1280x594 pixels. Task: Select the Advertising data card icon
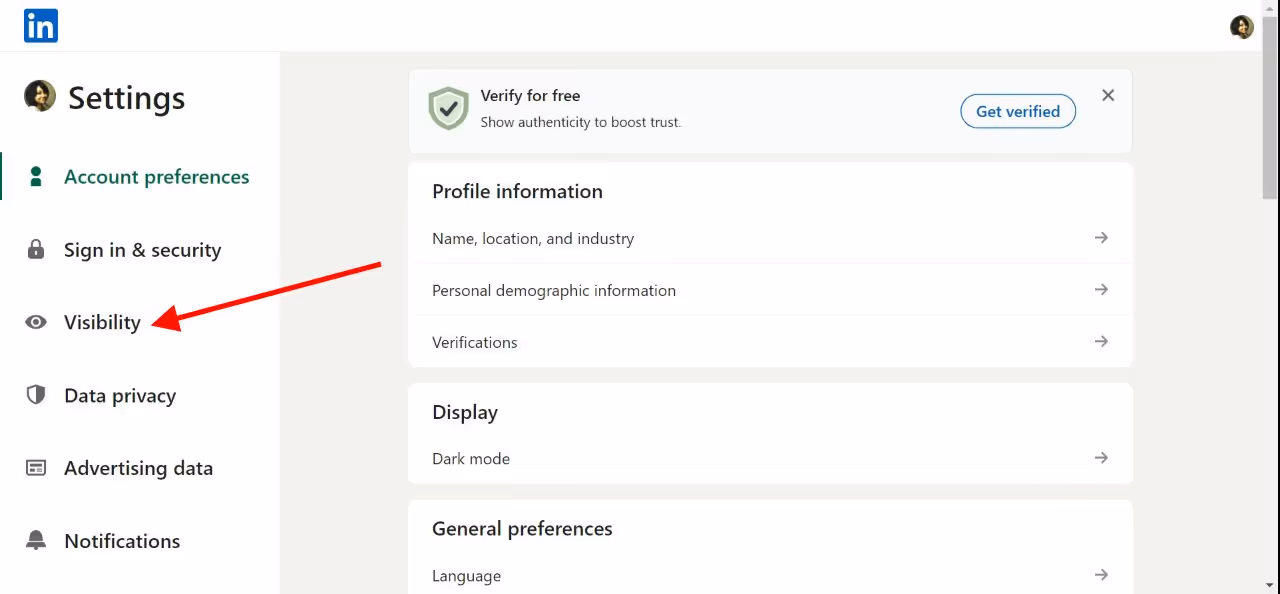[36, 467]
